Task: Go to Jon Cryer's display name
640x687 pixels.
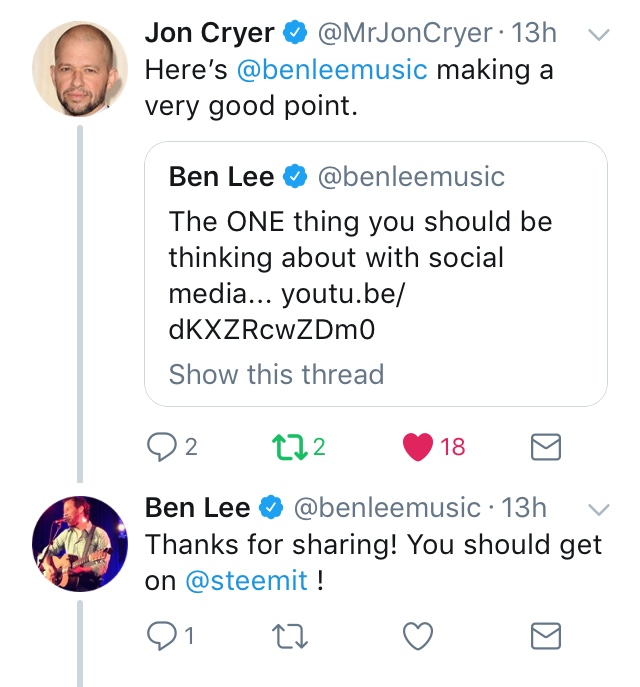Action: point(209,33)
